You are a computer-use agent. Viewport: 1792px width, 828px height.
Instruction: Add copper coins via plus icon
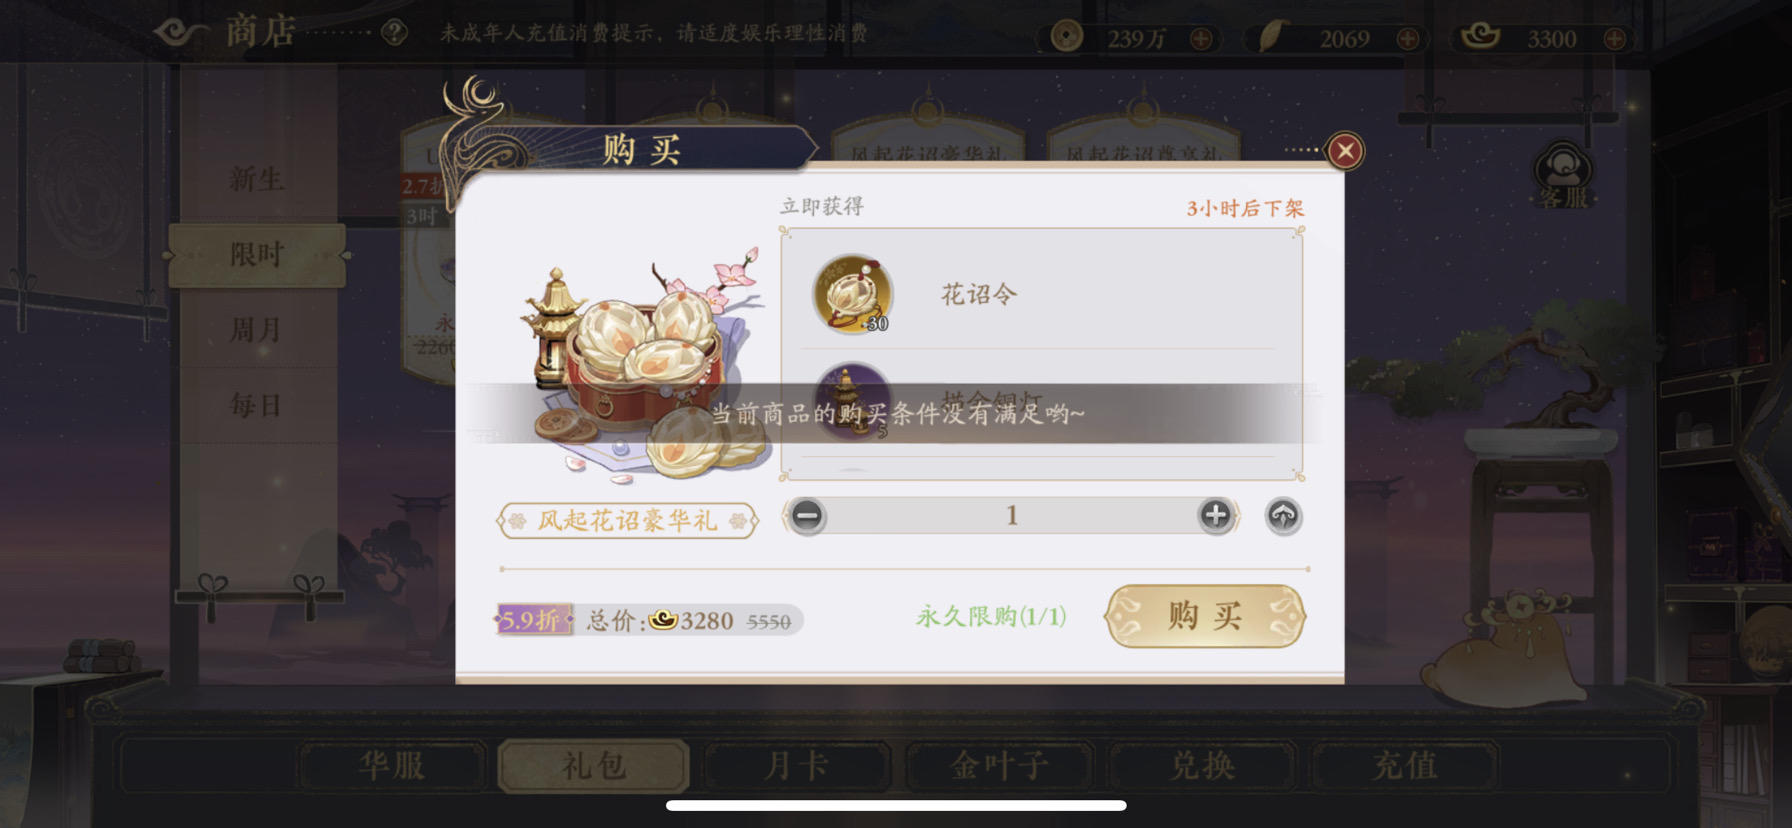[x=1201, y=39]
